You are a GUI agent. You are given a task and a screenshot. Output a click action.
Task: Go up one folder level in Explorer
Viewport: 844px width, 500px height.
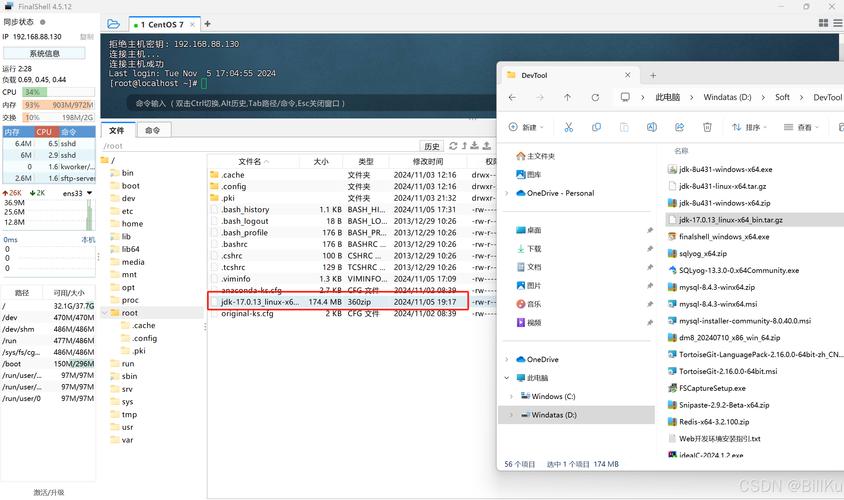coord(567,97)
